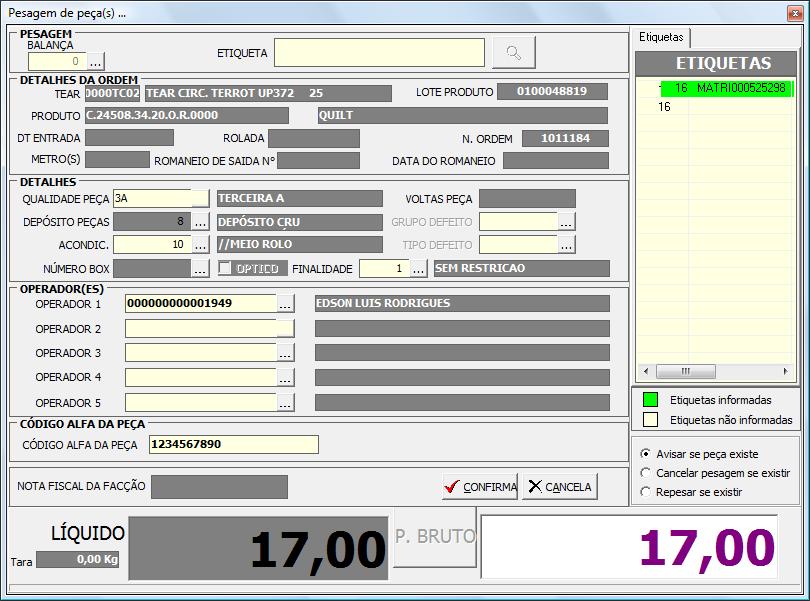
Task: Click the Confirma button
Action: [x=480, y=487]
